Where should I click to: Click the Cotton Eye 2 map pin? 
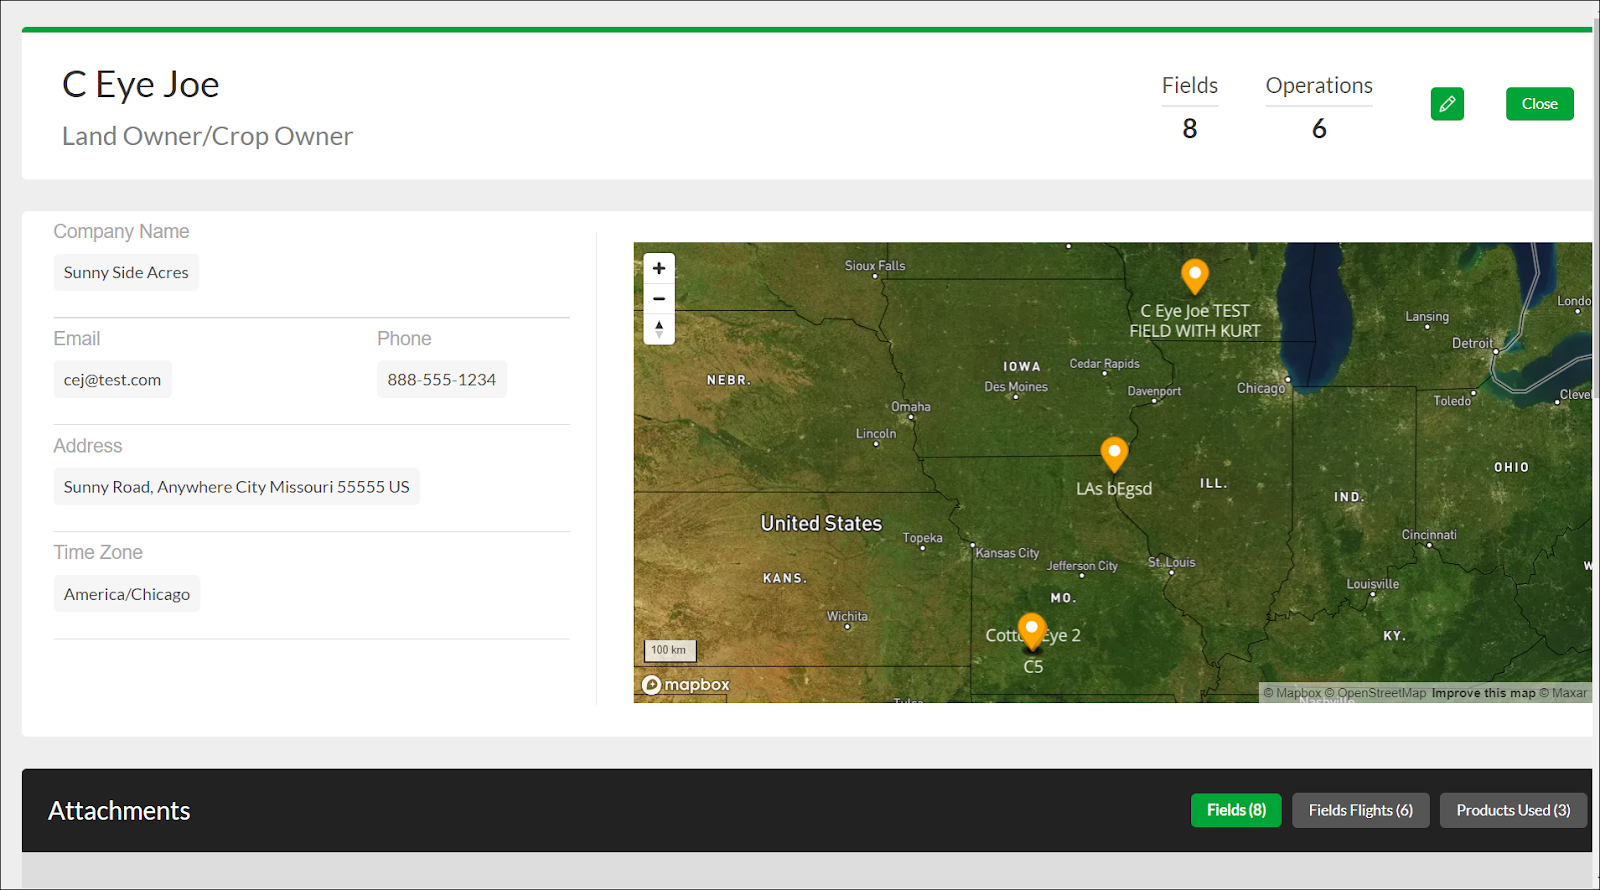[x=1032, y=632]
